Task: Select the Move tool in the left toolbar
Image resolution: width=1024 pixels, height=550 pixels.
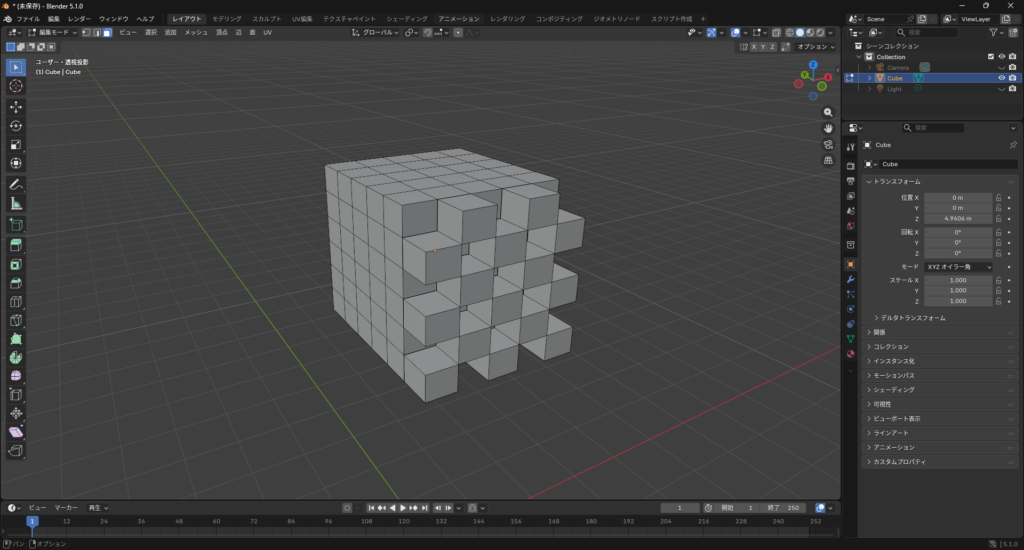Action: click(16, 106)
